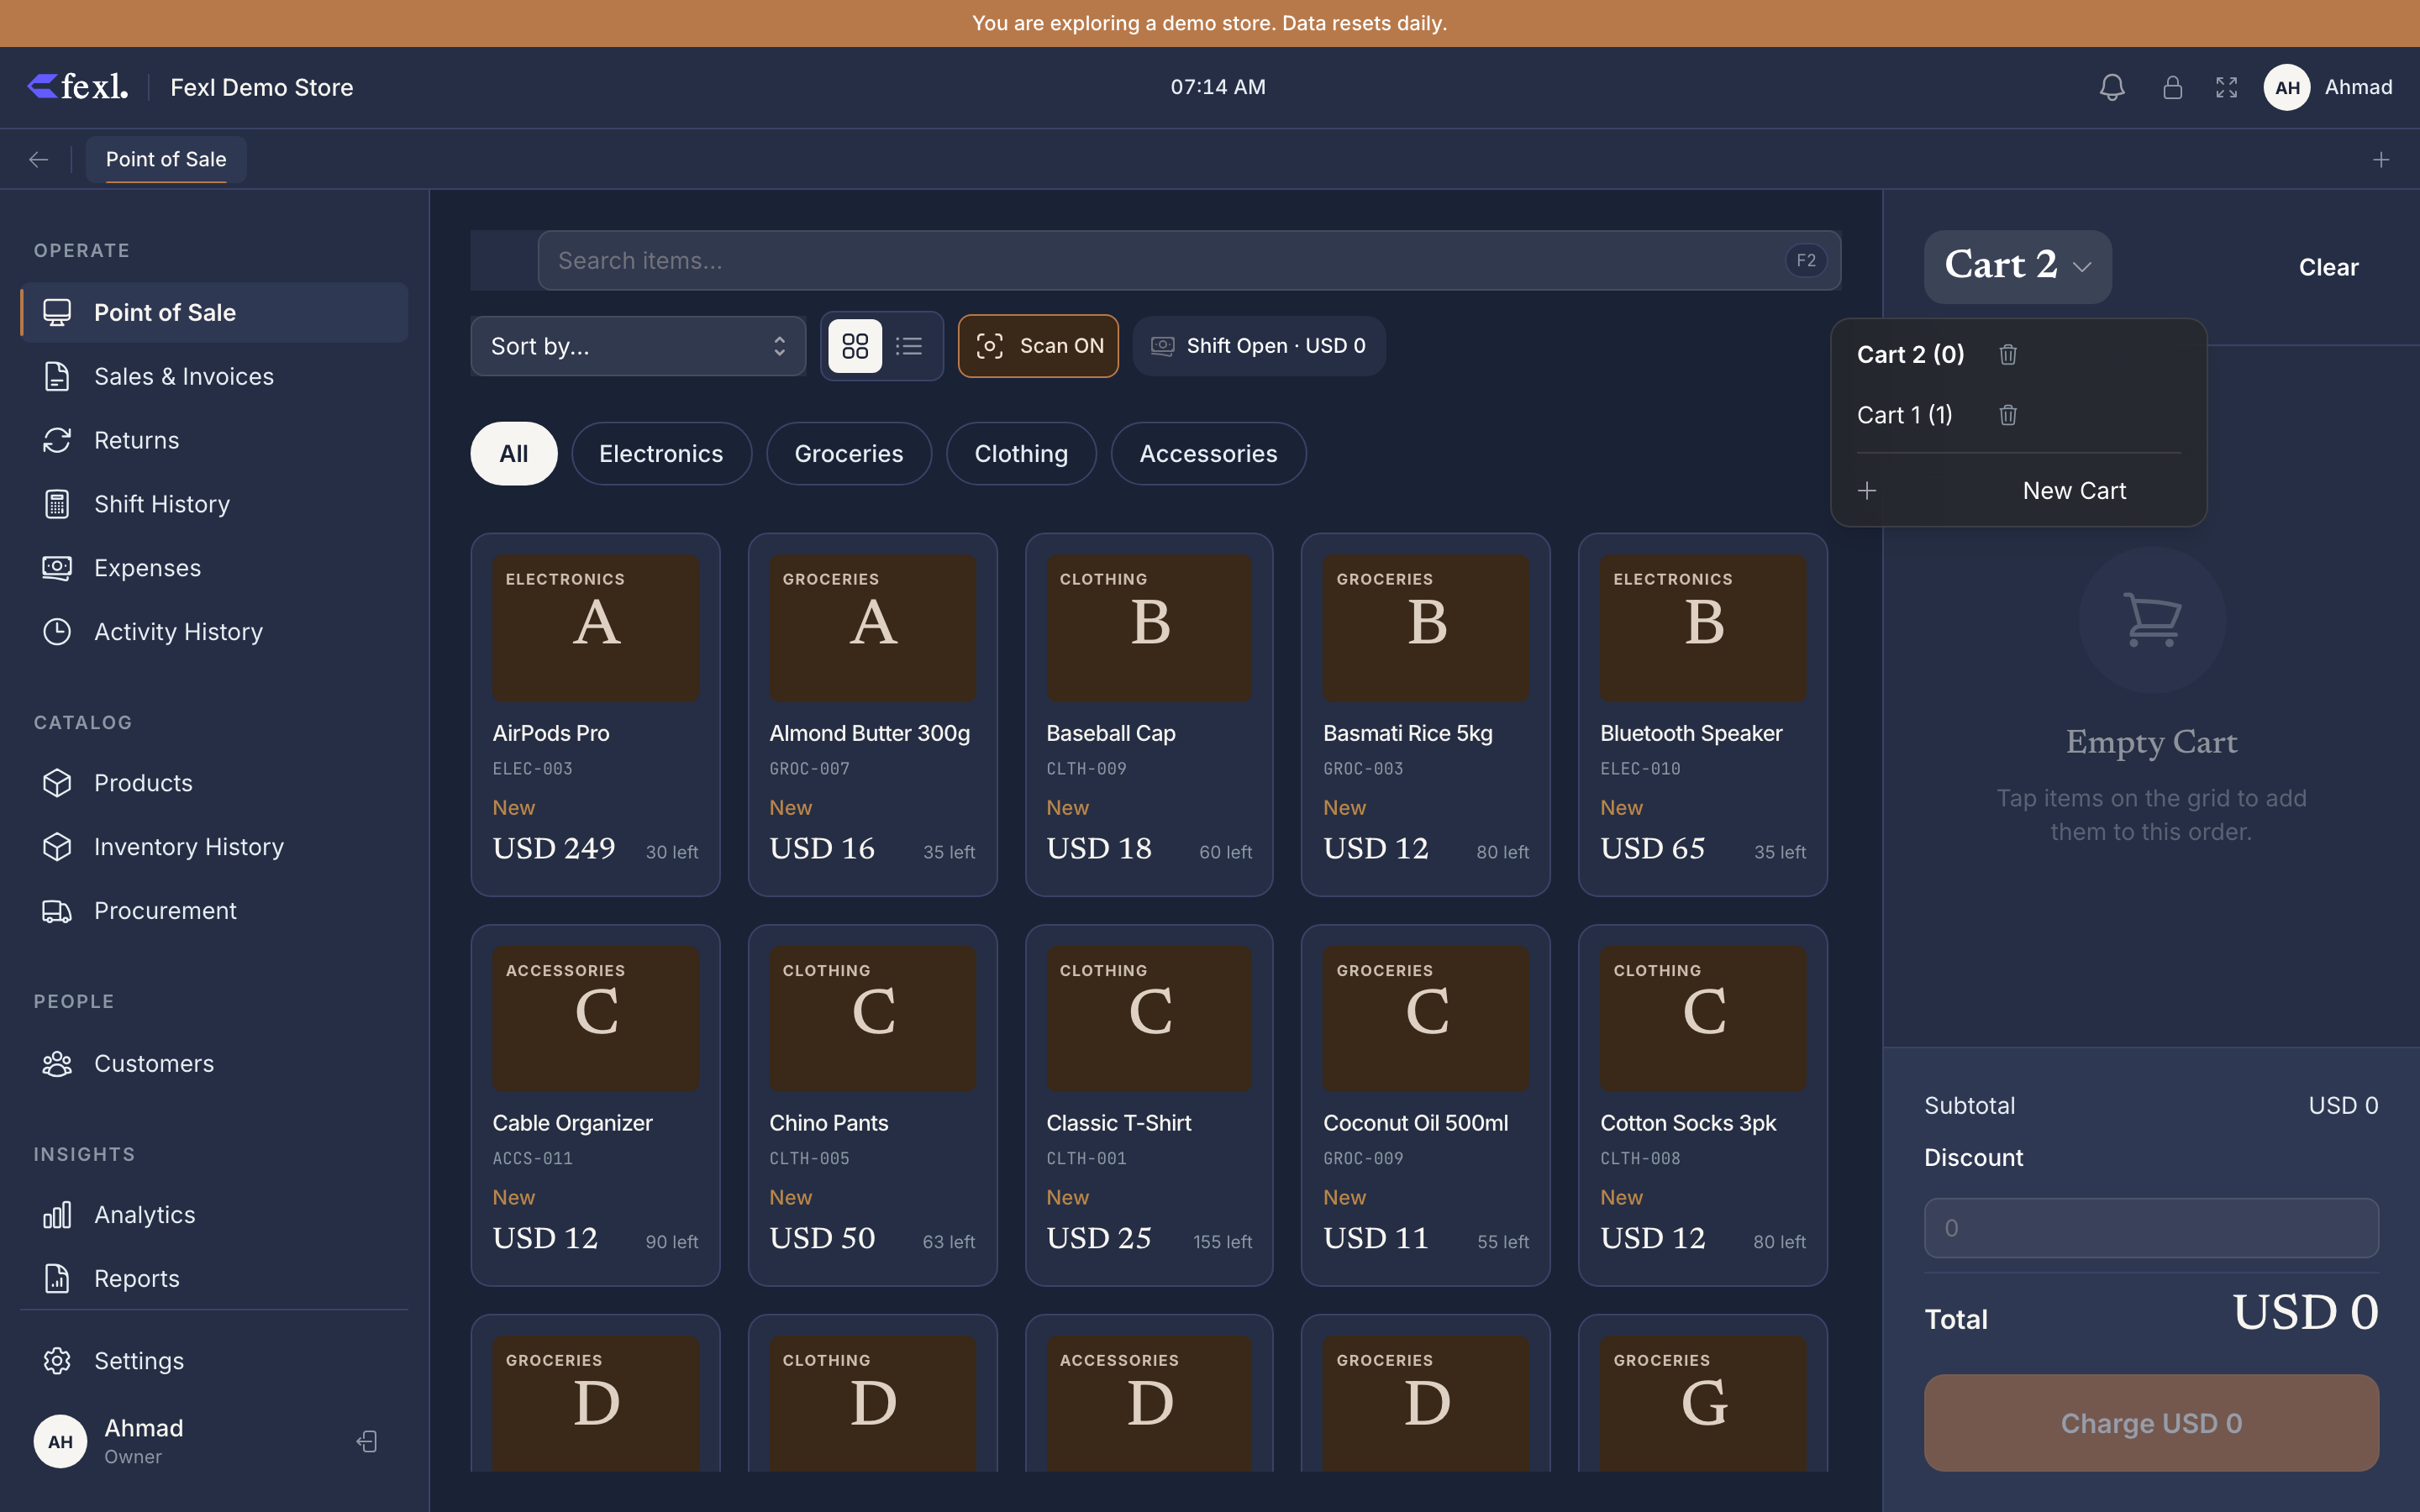
Task: Click the Search items field
Action: (1189, 261)
